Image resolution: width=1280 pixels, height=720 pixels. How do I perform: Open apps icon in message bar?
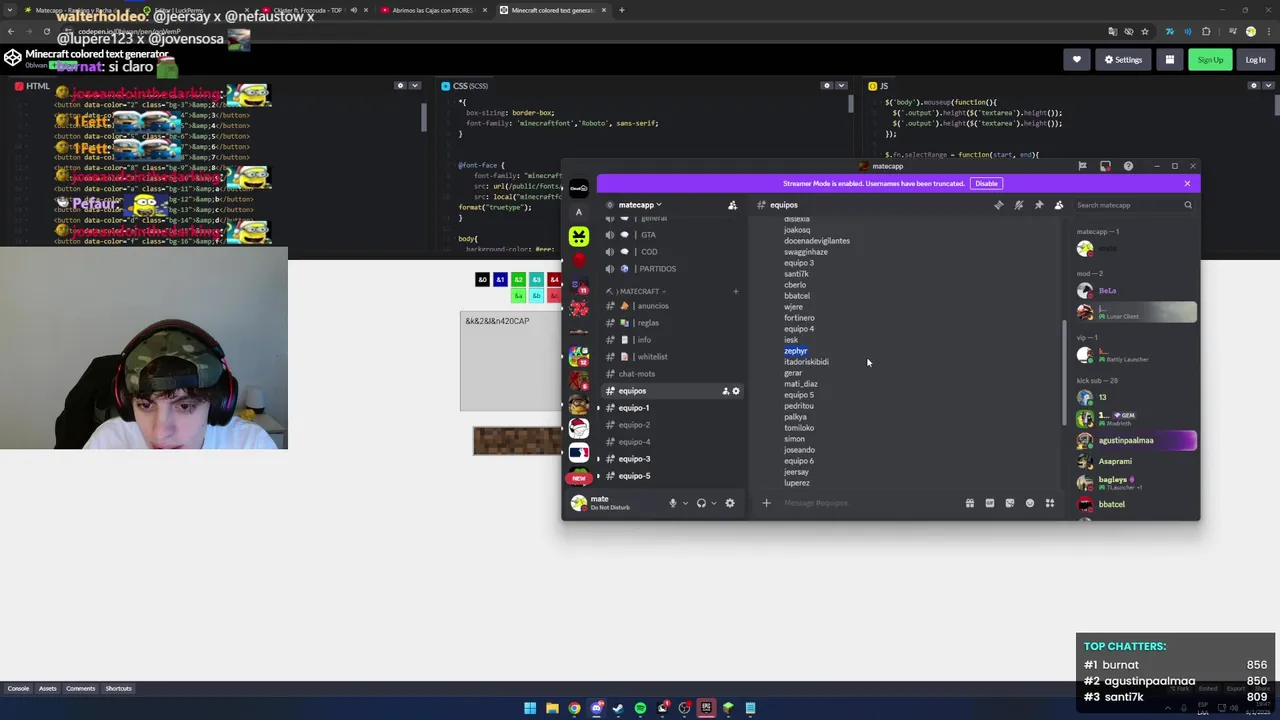pyautogui.click(x=1049, y=503)
